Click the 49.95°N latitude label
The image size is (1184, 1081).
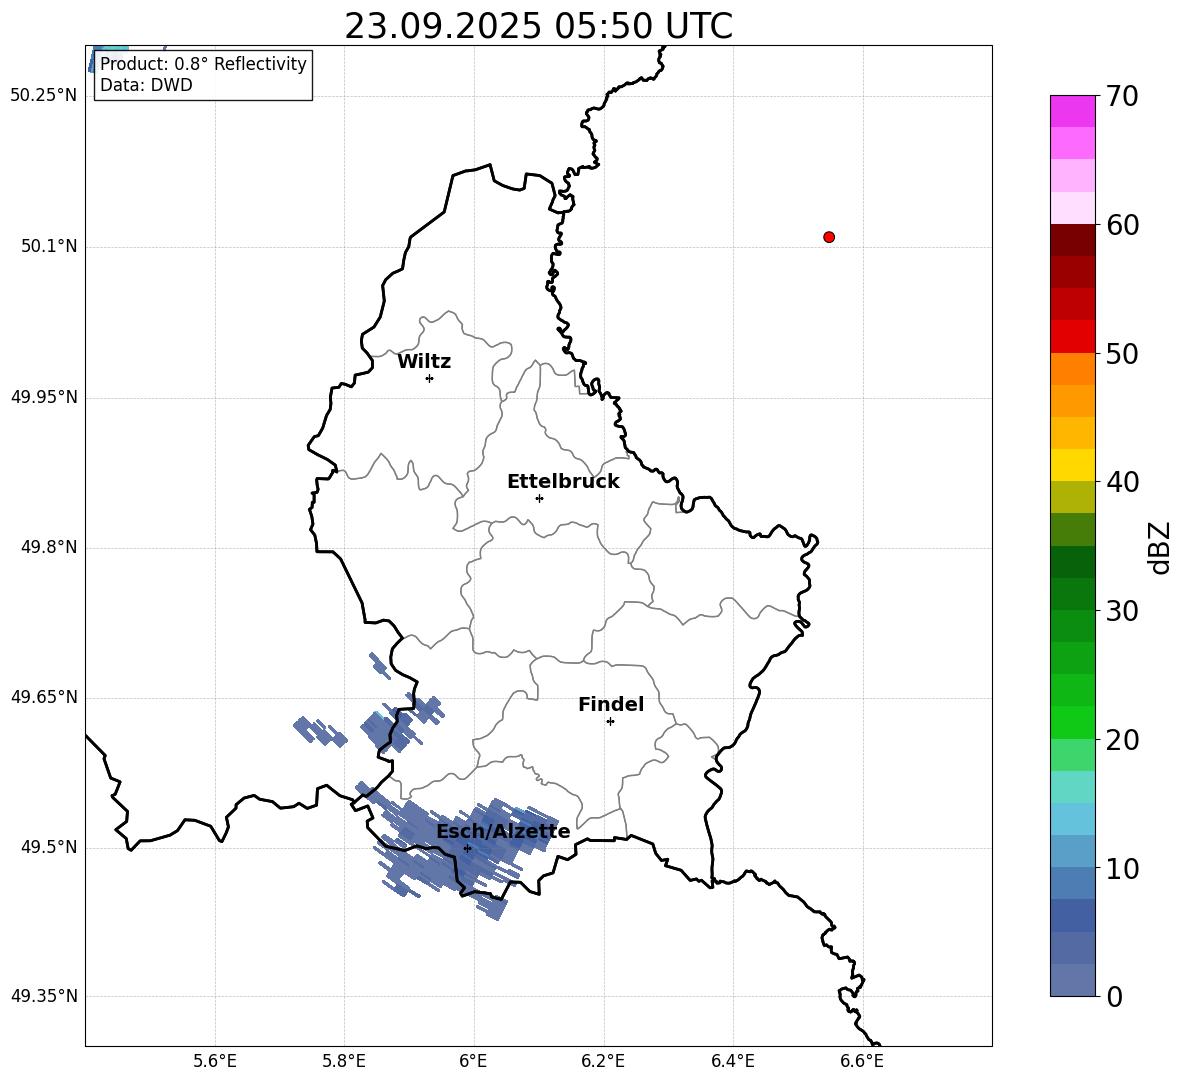click(44, 397)
